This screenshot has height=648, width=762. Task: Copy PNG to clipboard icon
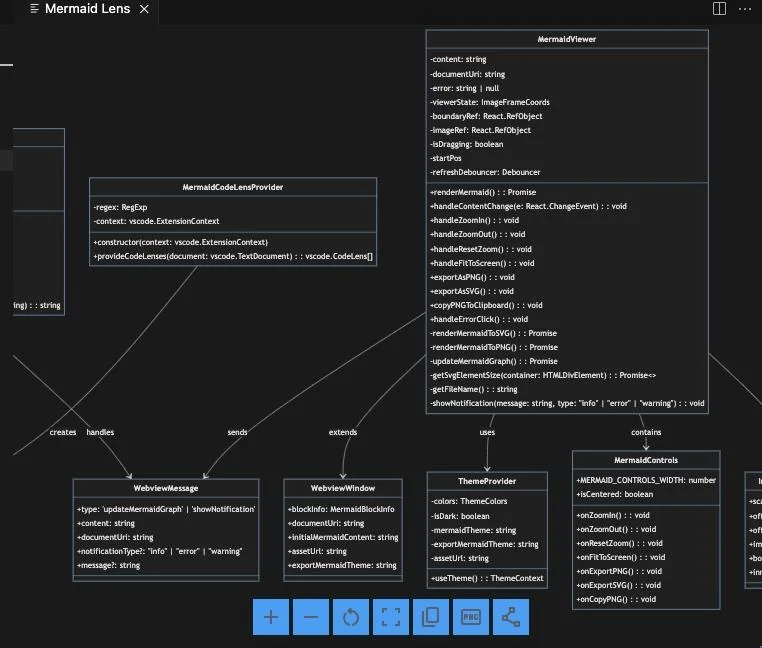coord(431,617)
